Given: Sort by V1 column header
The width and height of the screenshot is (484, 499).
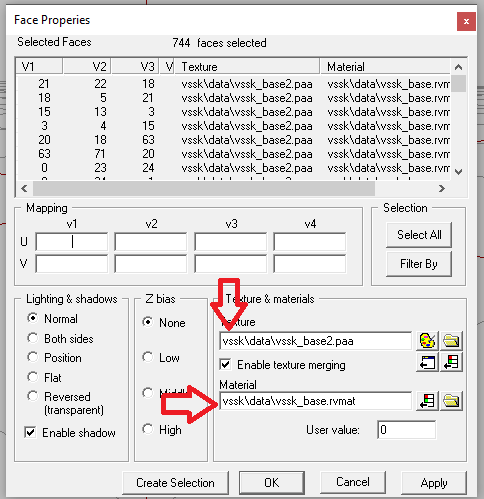Looking at the screenshot, I should click(39, 66).
